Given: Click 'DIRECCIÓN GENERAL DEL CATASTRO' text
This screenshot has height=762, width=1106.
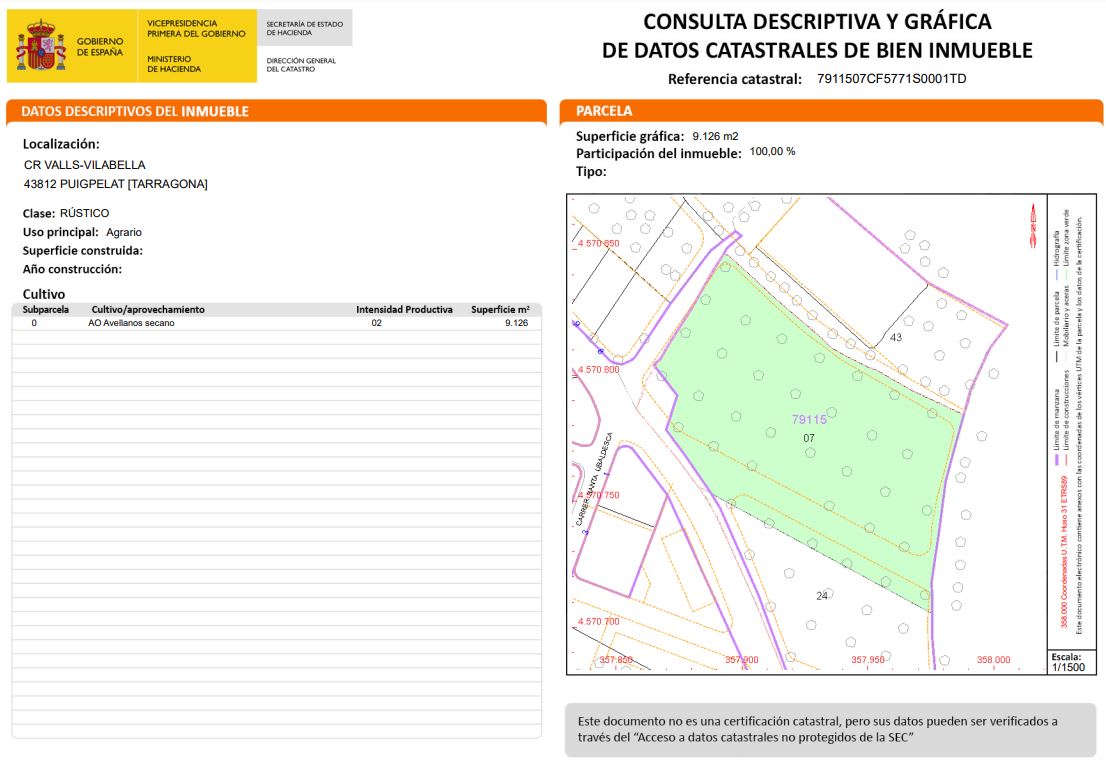Looking at the screenshot, I should 301,65.
